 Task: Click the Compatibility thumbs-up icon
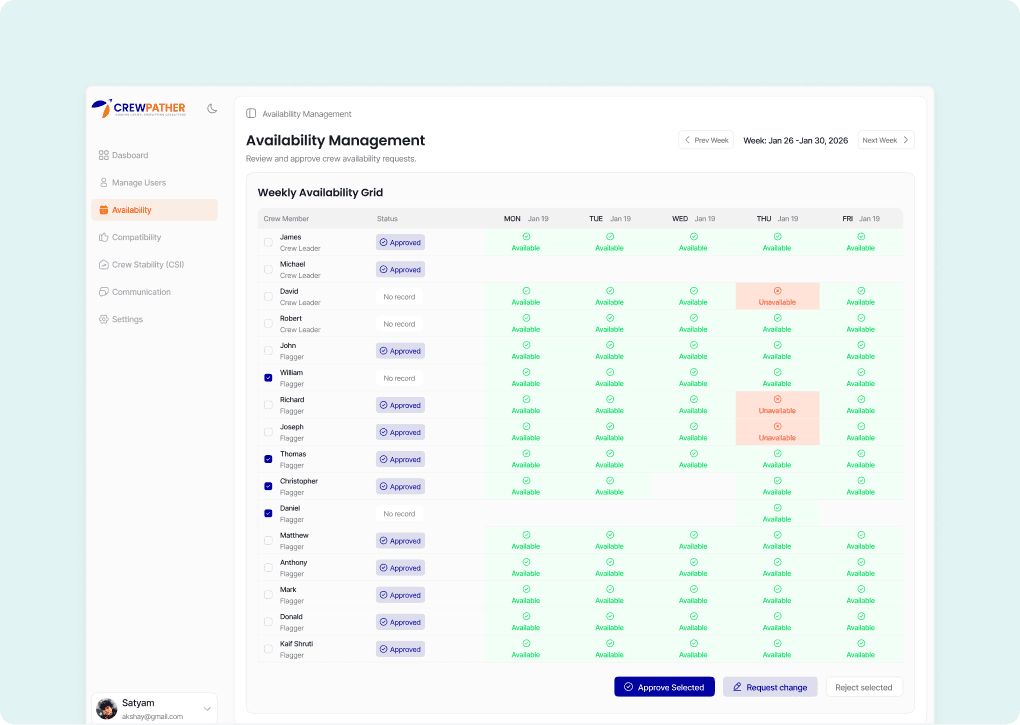pyautogui.click(x=104, y=238)
